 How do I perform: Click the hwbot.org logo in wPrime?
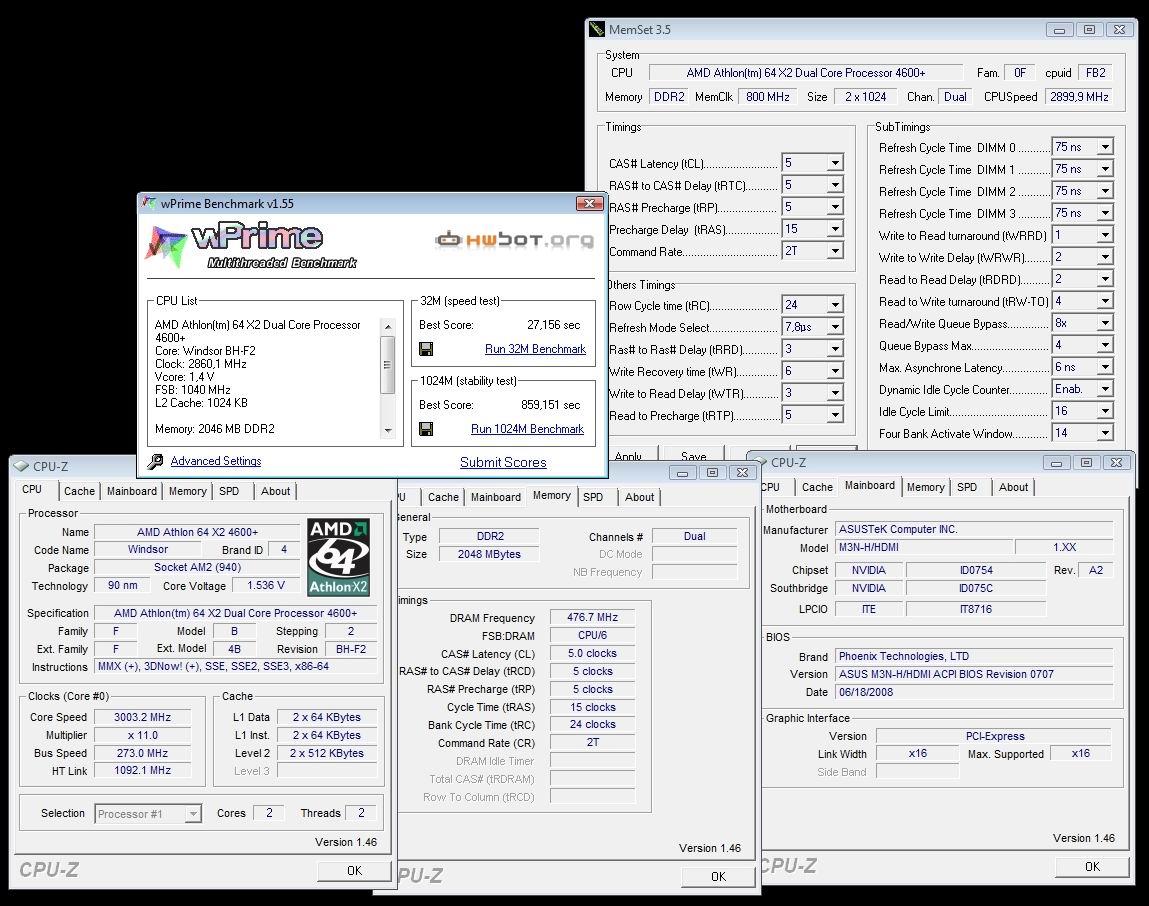[514, 240]
